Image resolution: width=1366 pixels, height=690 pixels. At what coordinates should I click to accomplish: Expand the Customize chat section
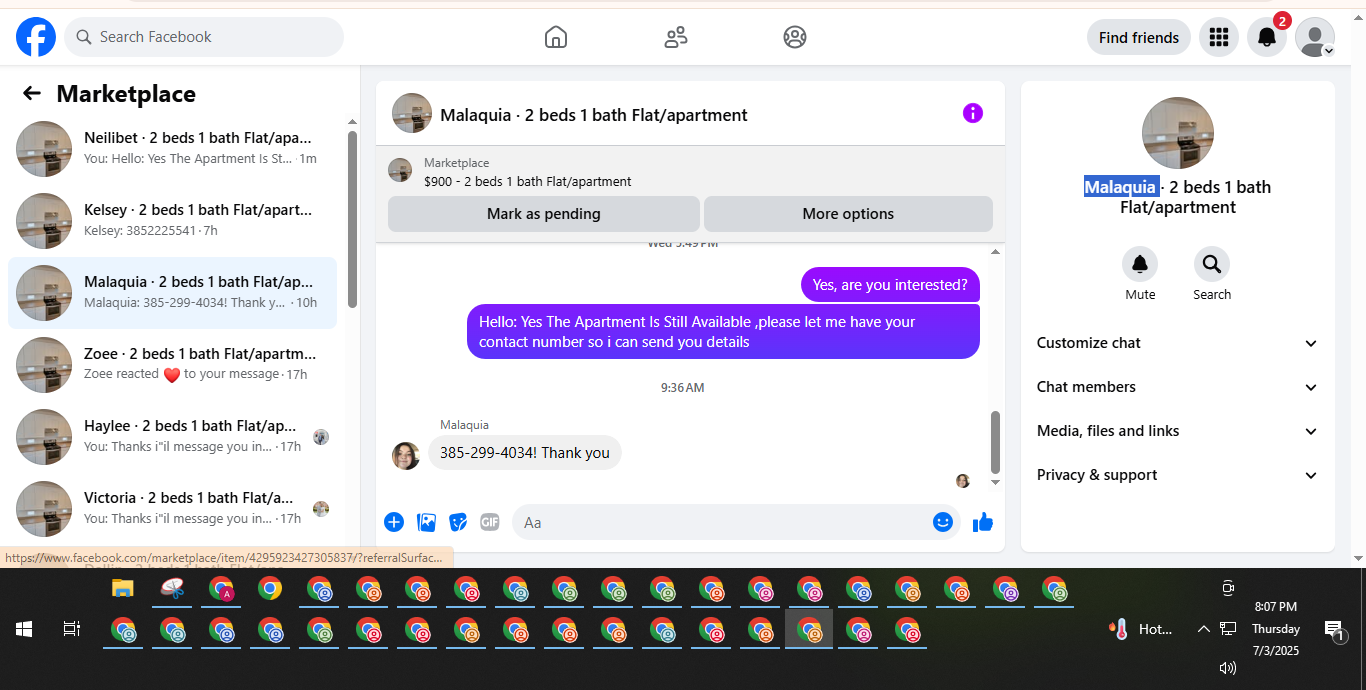pos(1178,343)
